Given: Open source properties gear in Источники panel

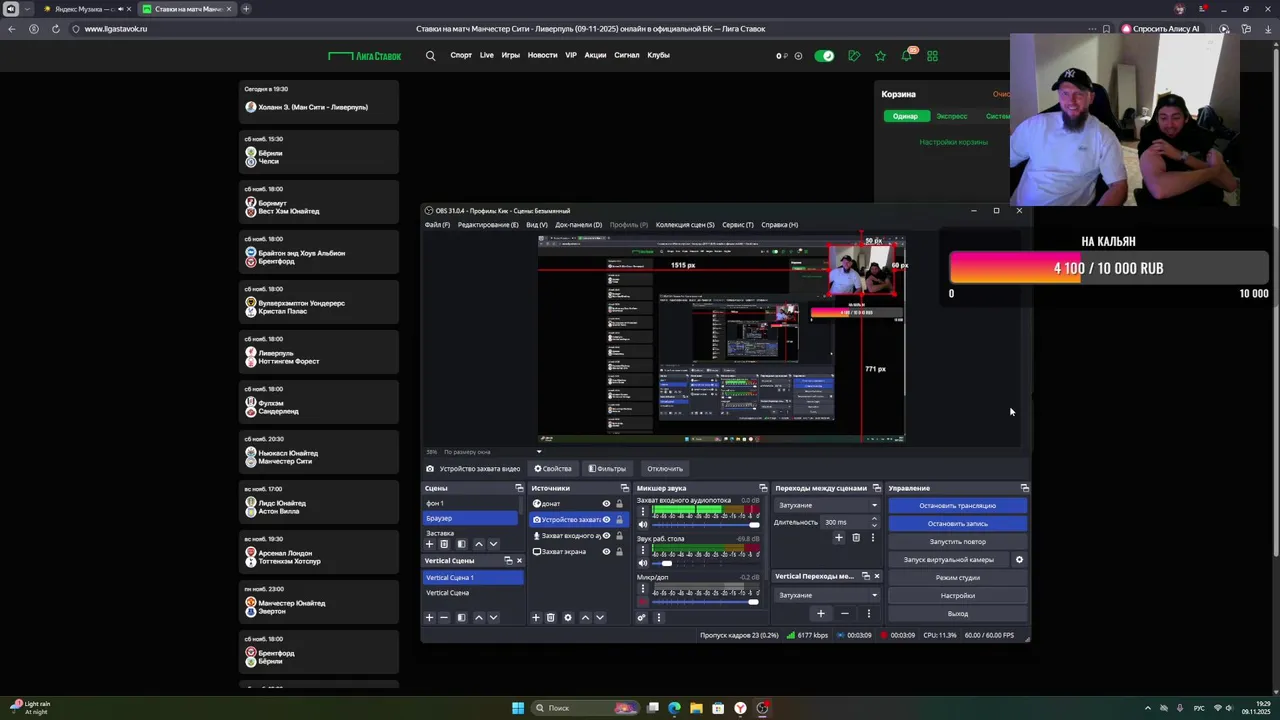Looking at the screenshot, I should [568, 617].
